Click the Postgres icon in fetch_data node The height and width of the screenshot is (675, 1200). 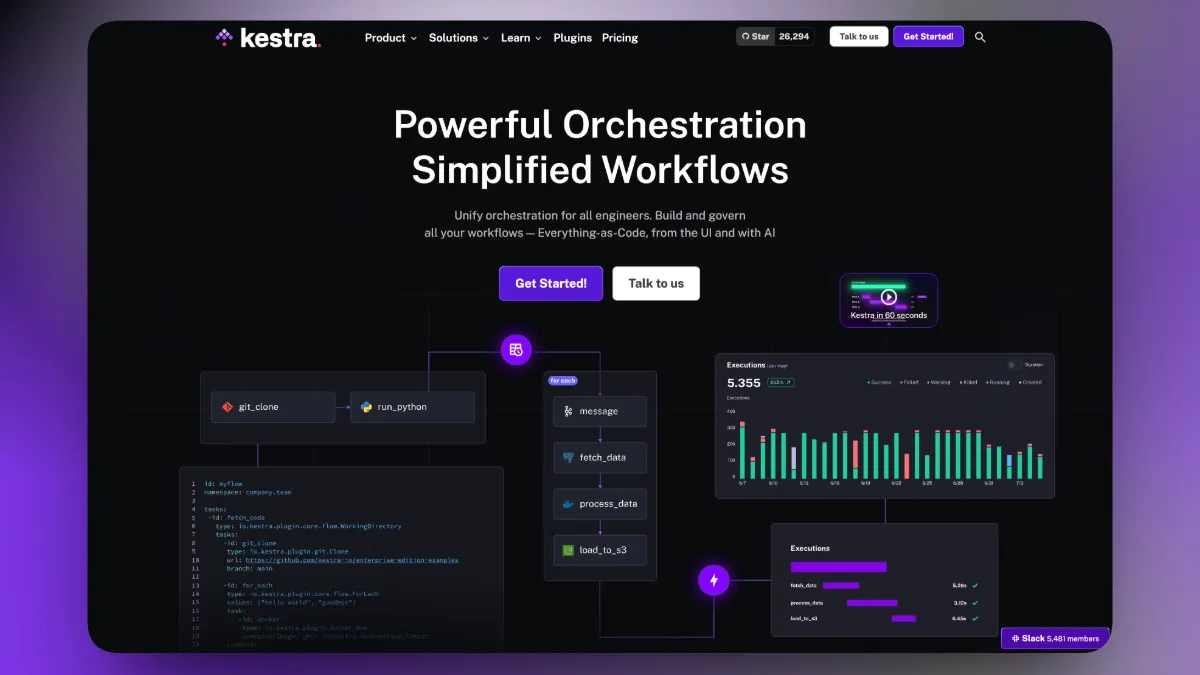[568, 457]
